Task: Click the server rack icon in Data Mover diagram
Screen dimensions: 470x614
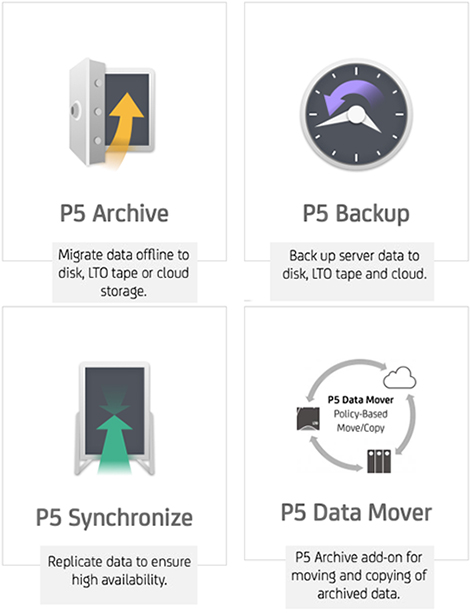Action: (x=379, y=461)
